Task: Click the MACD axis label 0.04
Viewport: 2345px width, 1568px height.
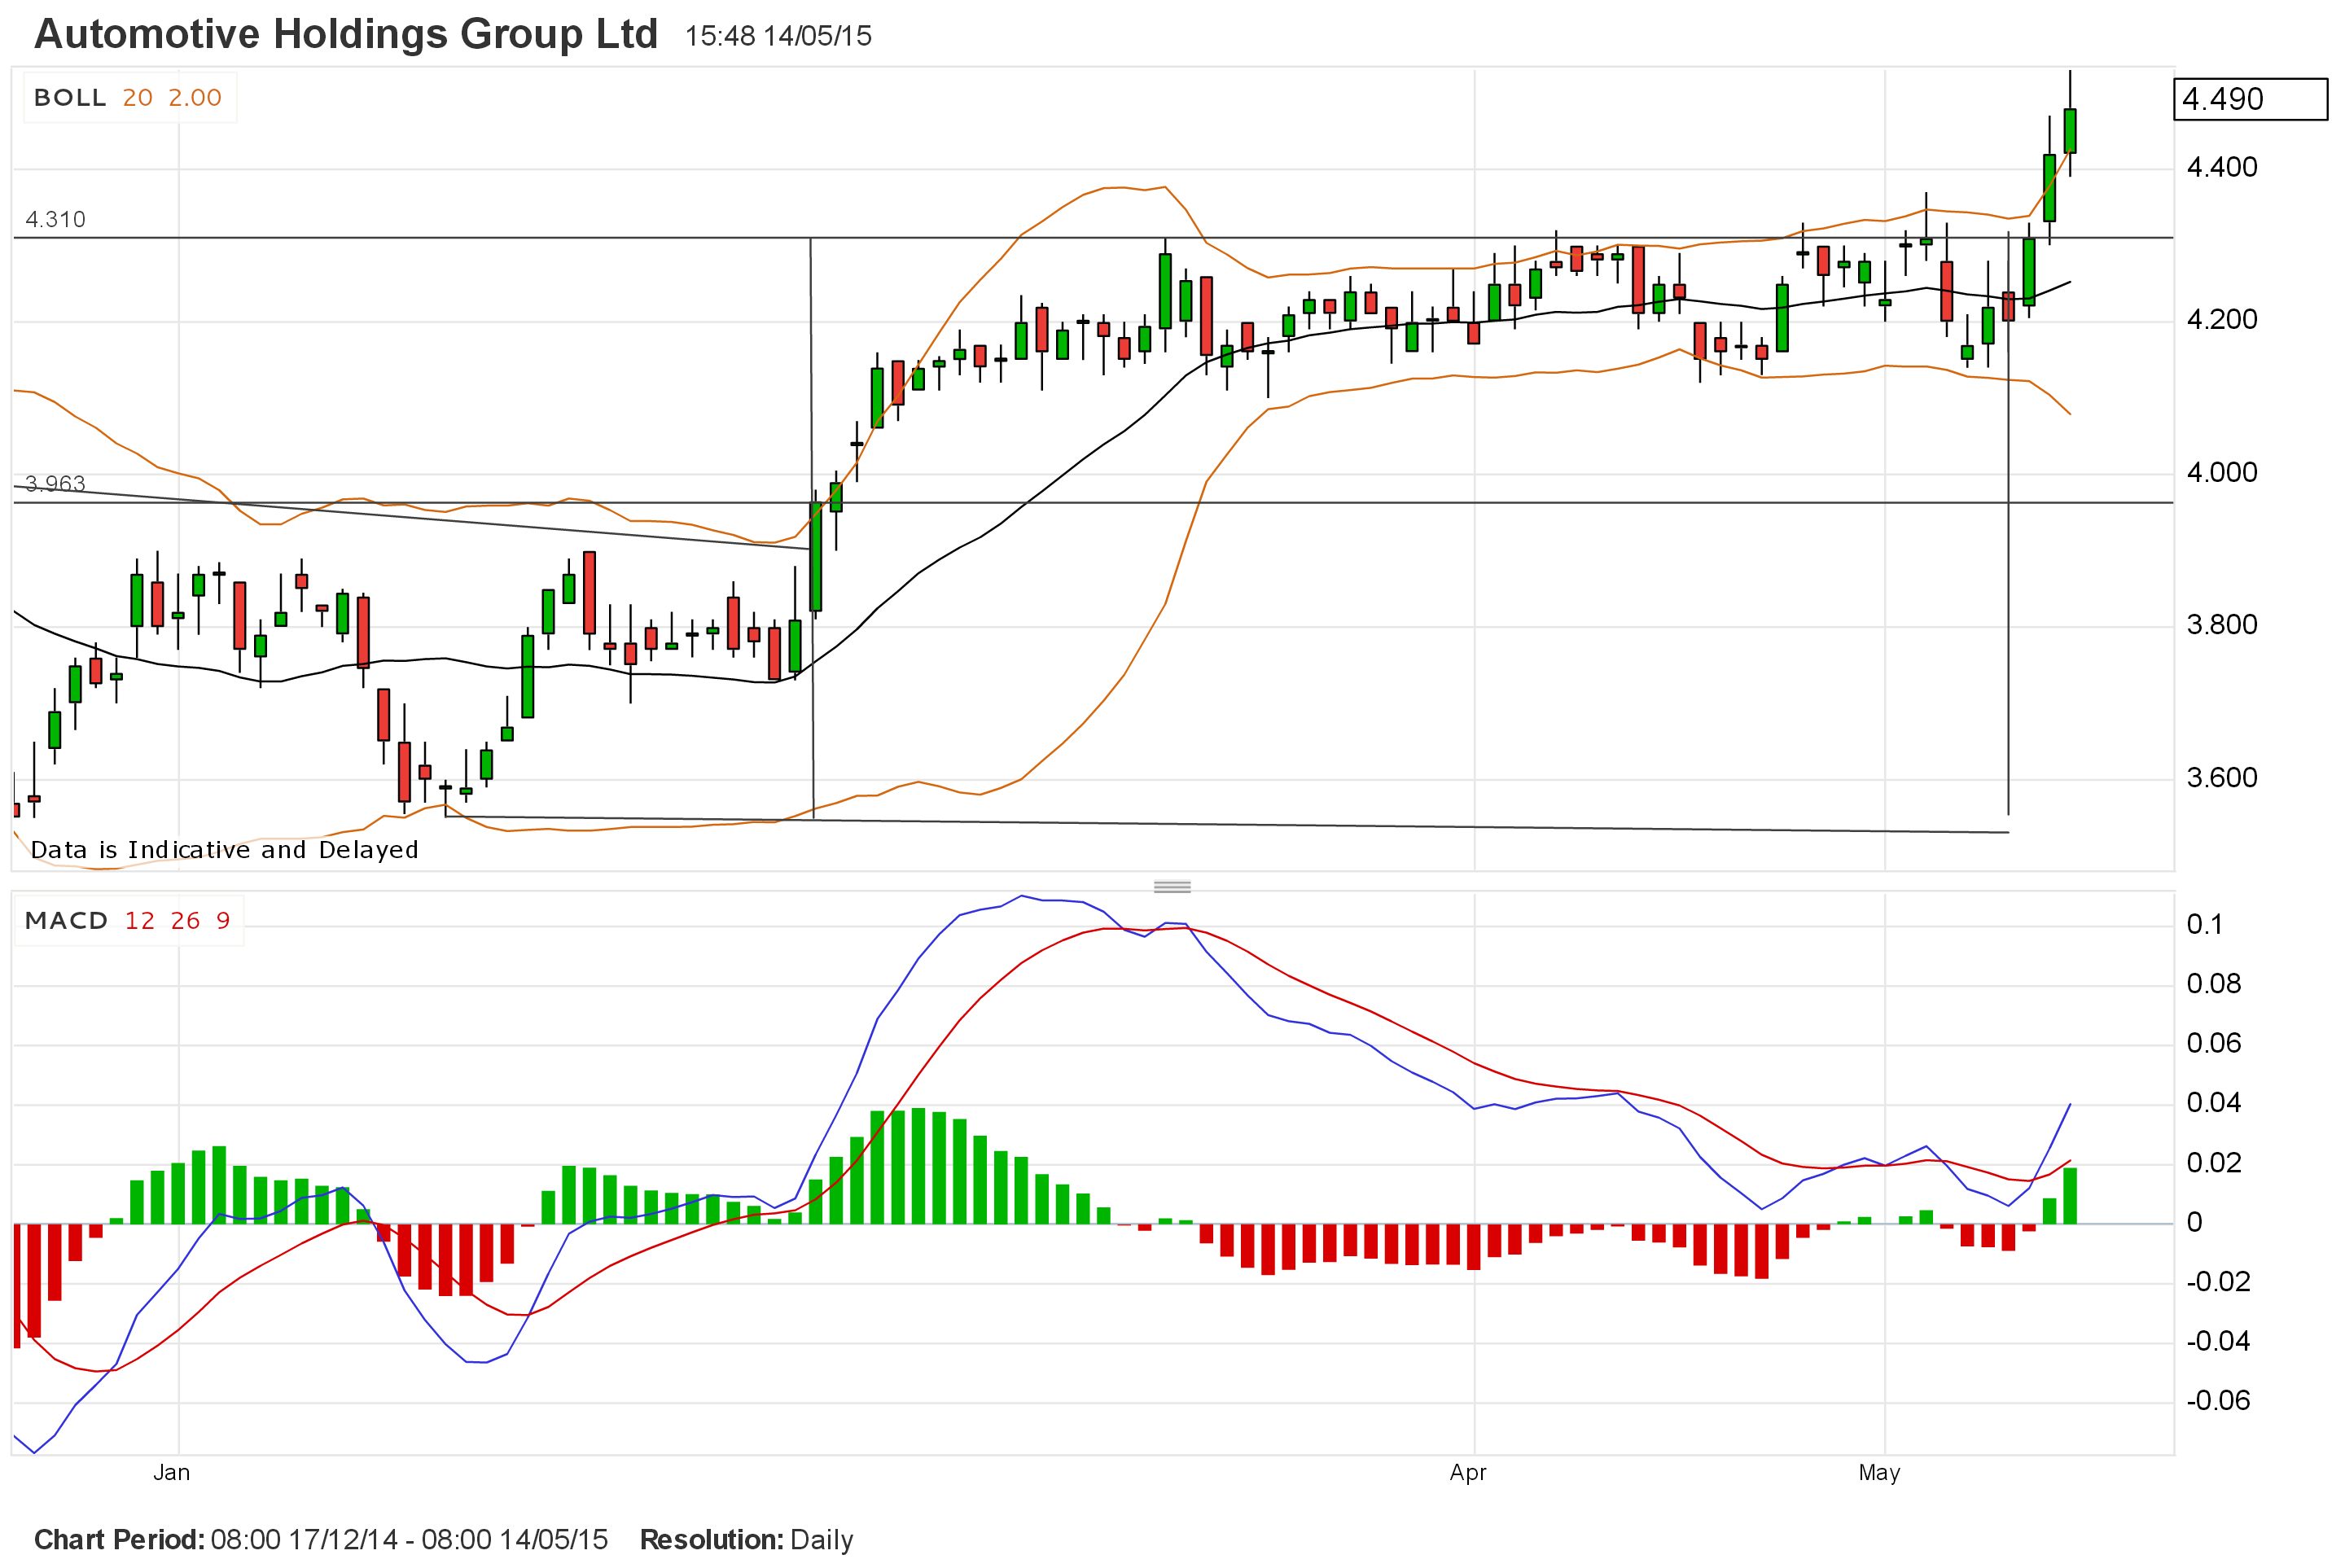Action: click(2214, 1103)
